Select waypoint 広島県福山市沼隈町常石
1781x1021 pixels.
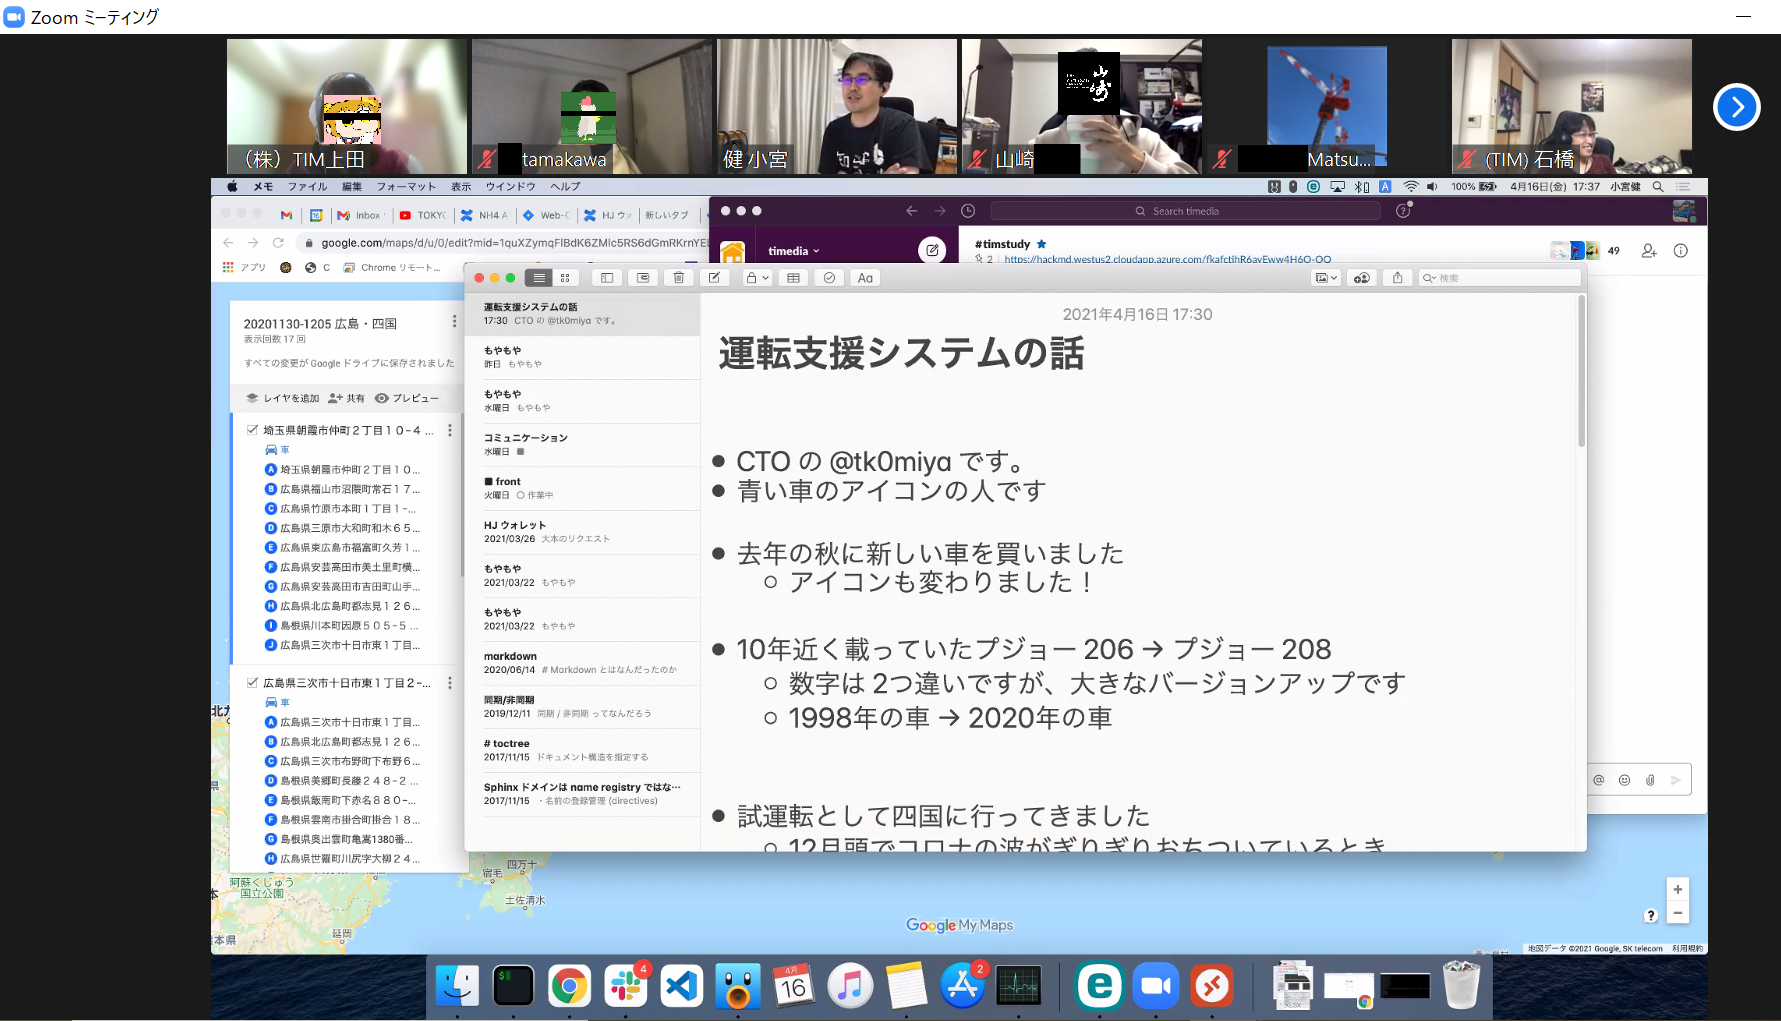click(x=341, y=489)
